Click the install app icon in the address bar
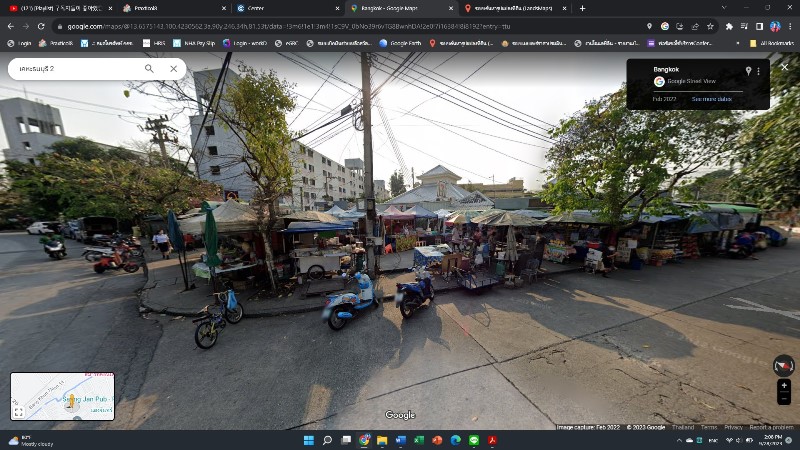Image resolution: width=800 pixels, height=450 pixels. [x=680, y=27]
